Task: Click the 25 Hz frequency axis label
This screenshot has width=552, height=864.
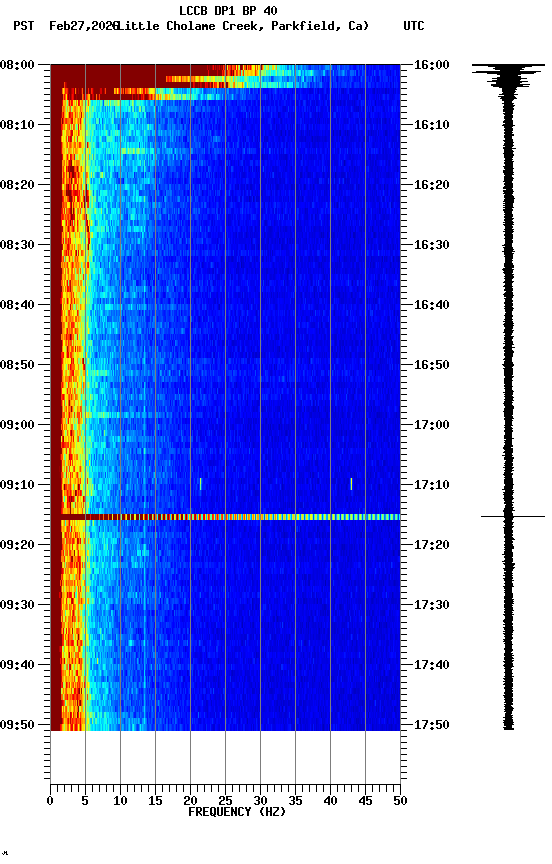Action: point(225,801)
